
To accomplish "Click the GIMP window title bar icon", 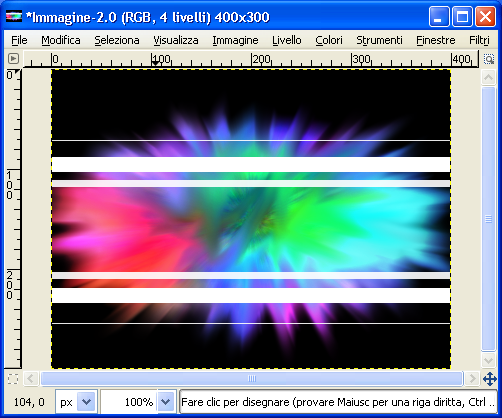I will [x=14, y=16].
